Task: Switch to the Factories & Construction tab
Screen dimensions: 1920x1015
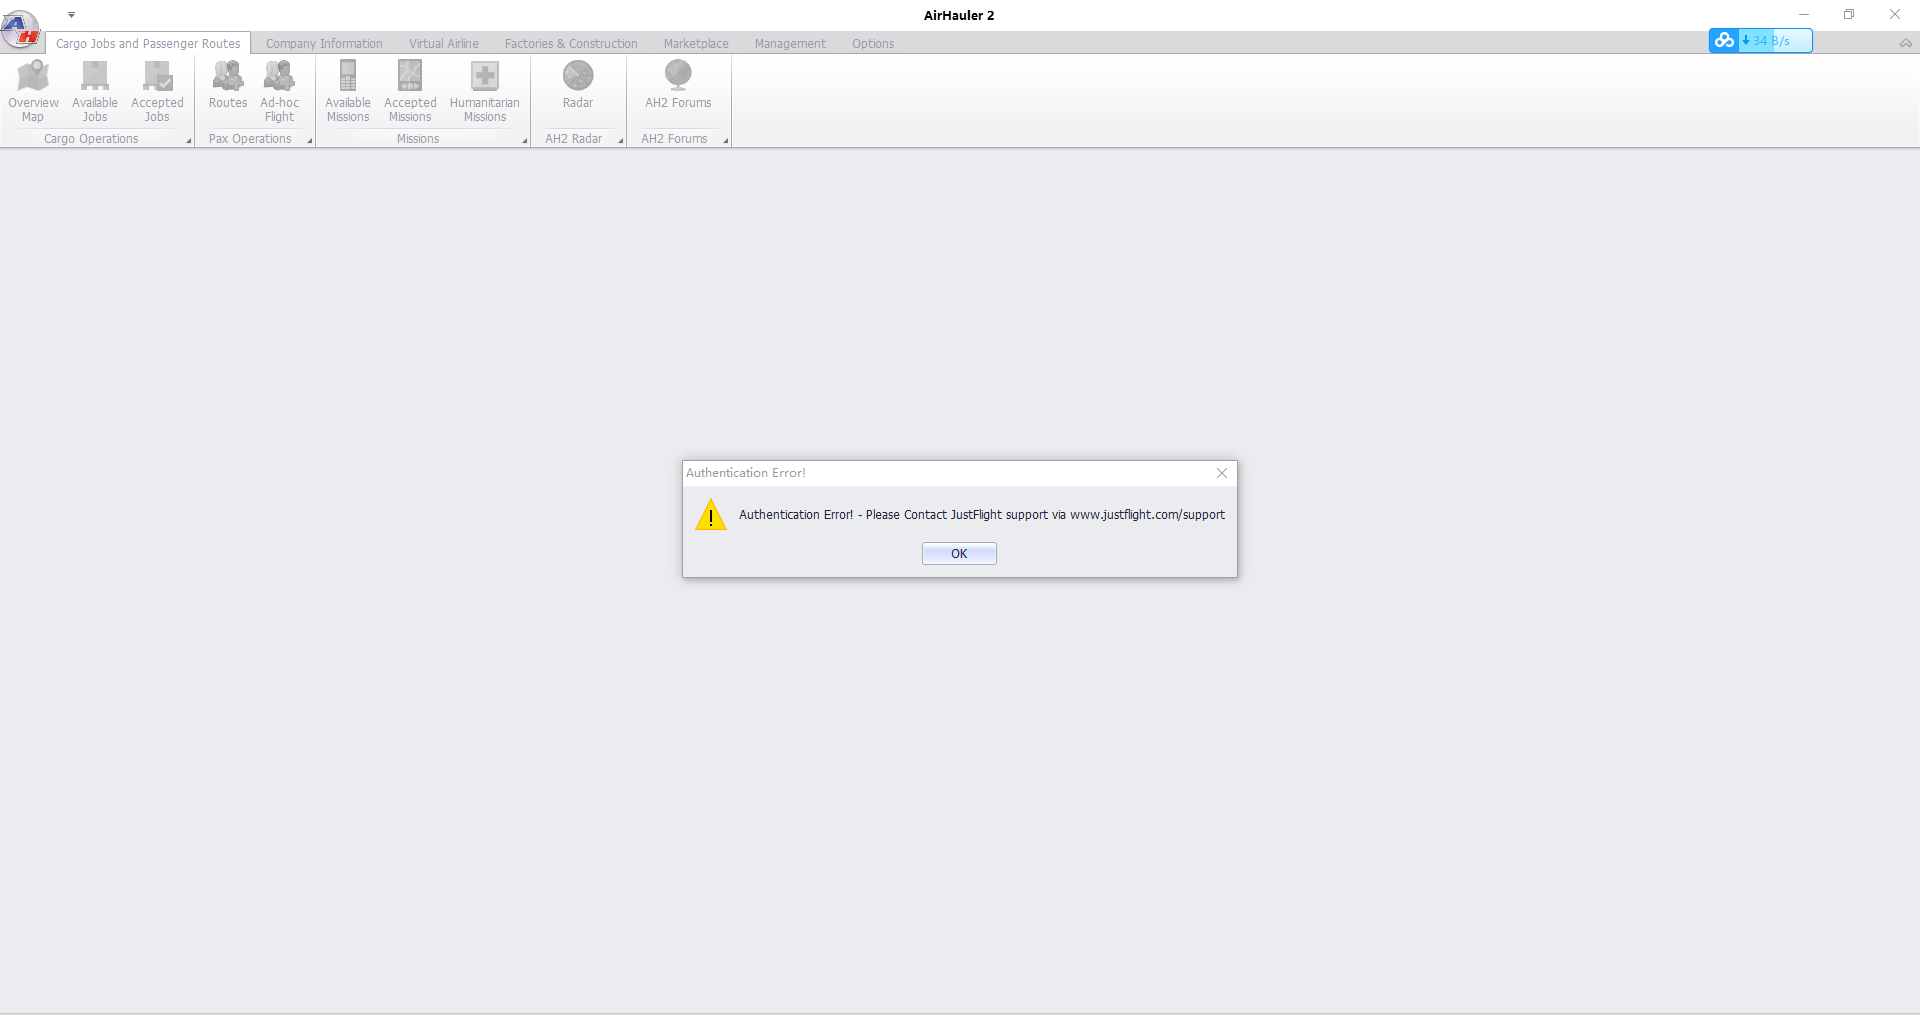Action: click(x=571, y=44)
